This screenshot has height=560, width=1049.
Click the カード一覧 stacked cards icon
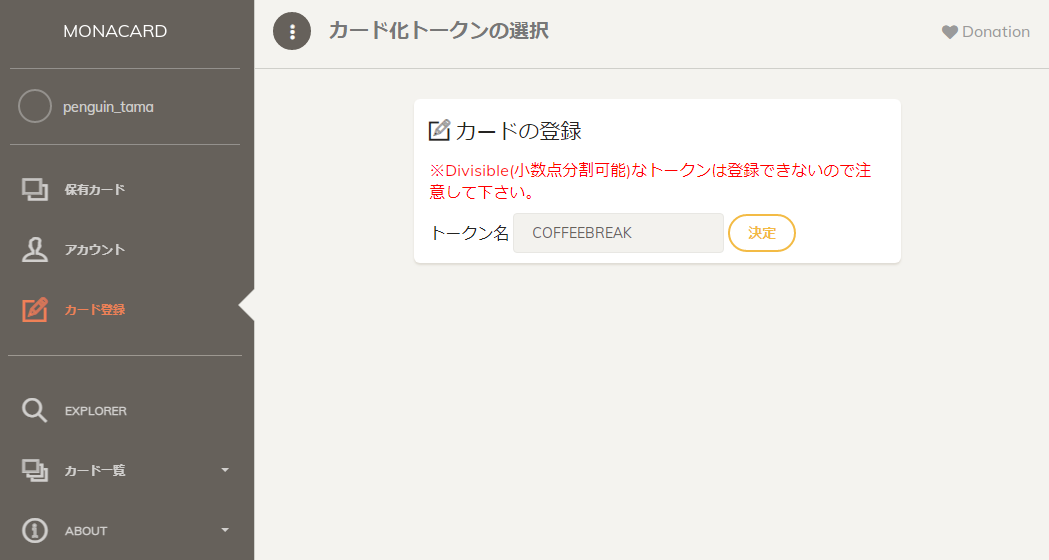tap(35, 470)
